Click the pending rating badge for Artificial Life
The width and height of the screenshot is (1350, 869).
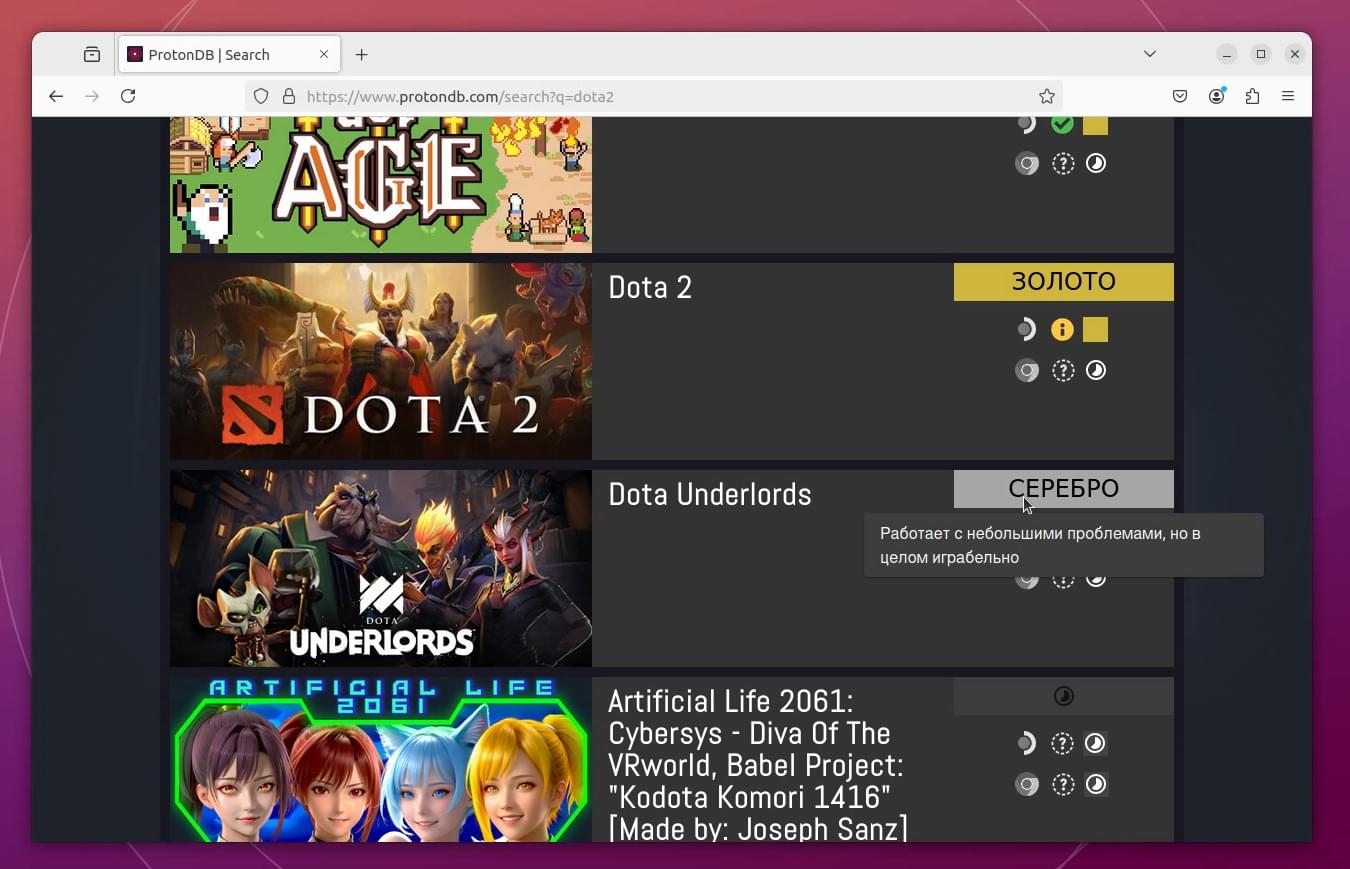pos(1064,696)
